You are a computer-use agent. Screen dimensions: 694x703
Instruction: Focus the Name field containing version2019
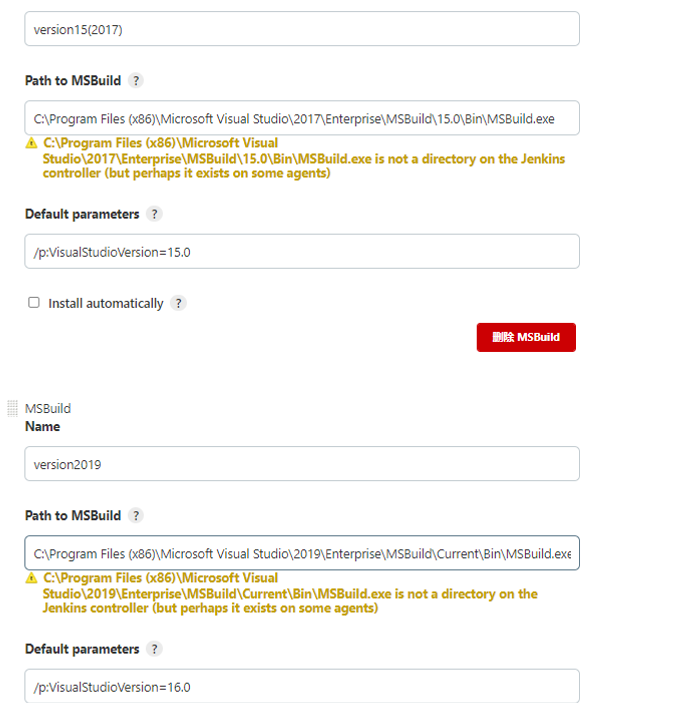pos(301,464)
